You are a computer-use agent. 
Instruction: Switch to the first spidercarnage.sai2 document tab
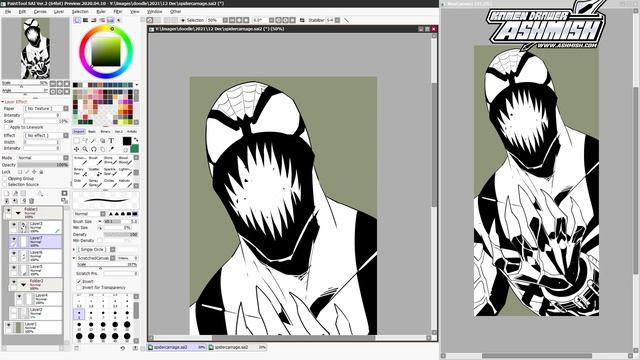177,347
